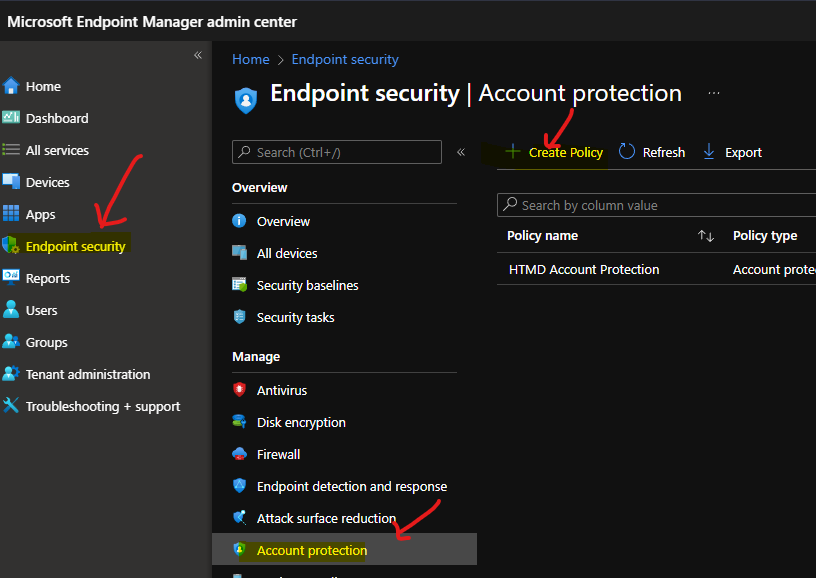Image resolution: width=816 pixels, height=578 pixels.
Task: Select Overview in the blade menu
Action: pyautogui.click(x=283, y=222)
